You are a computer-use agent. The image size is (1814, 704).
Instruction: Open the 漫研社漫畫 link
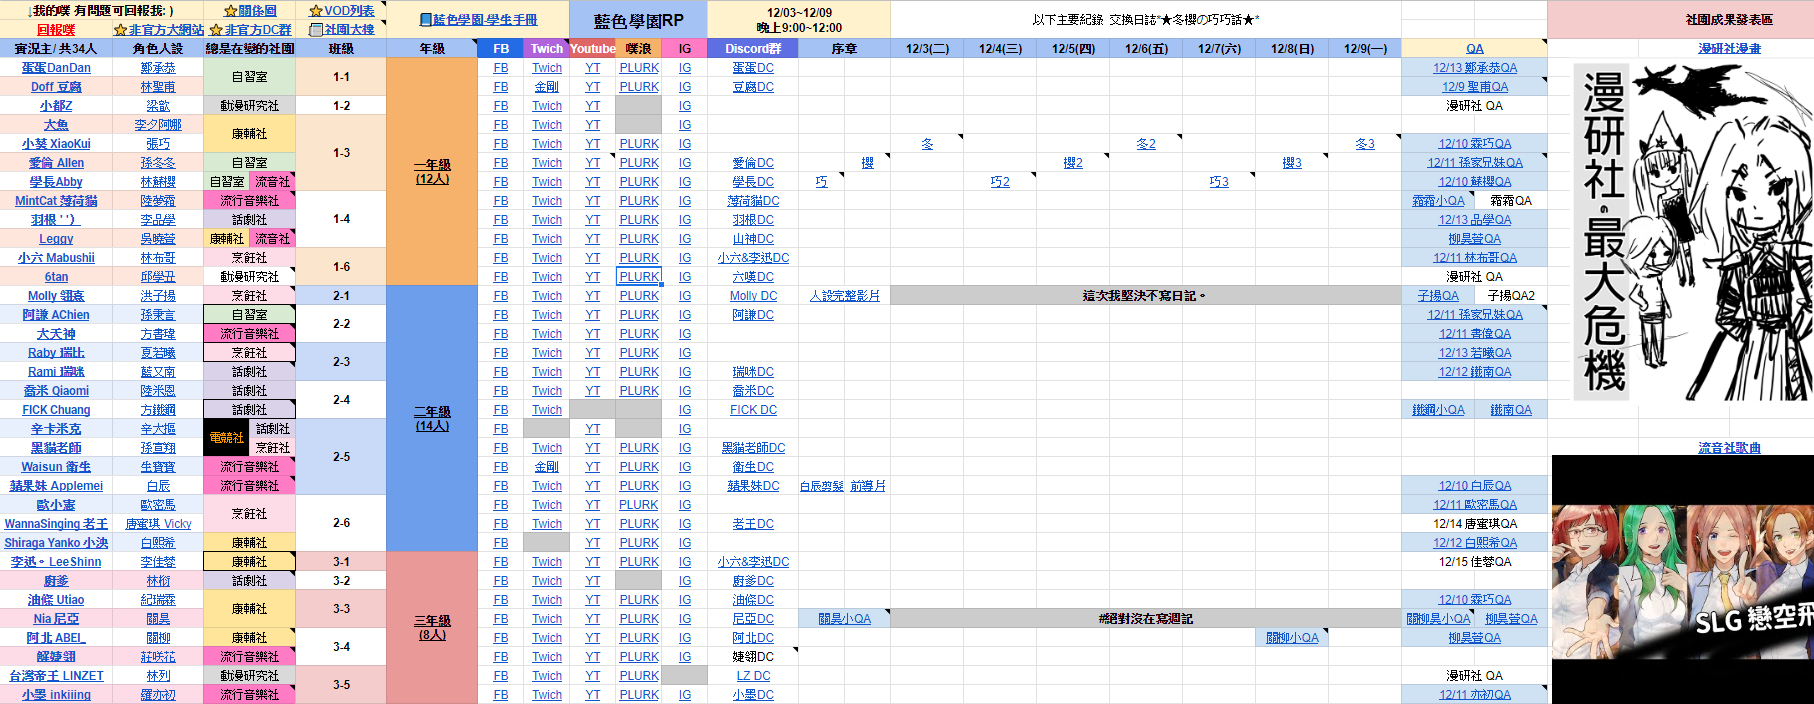point(1729,48)
